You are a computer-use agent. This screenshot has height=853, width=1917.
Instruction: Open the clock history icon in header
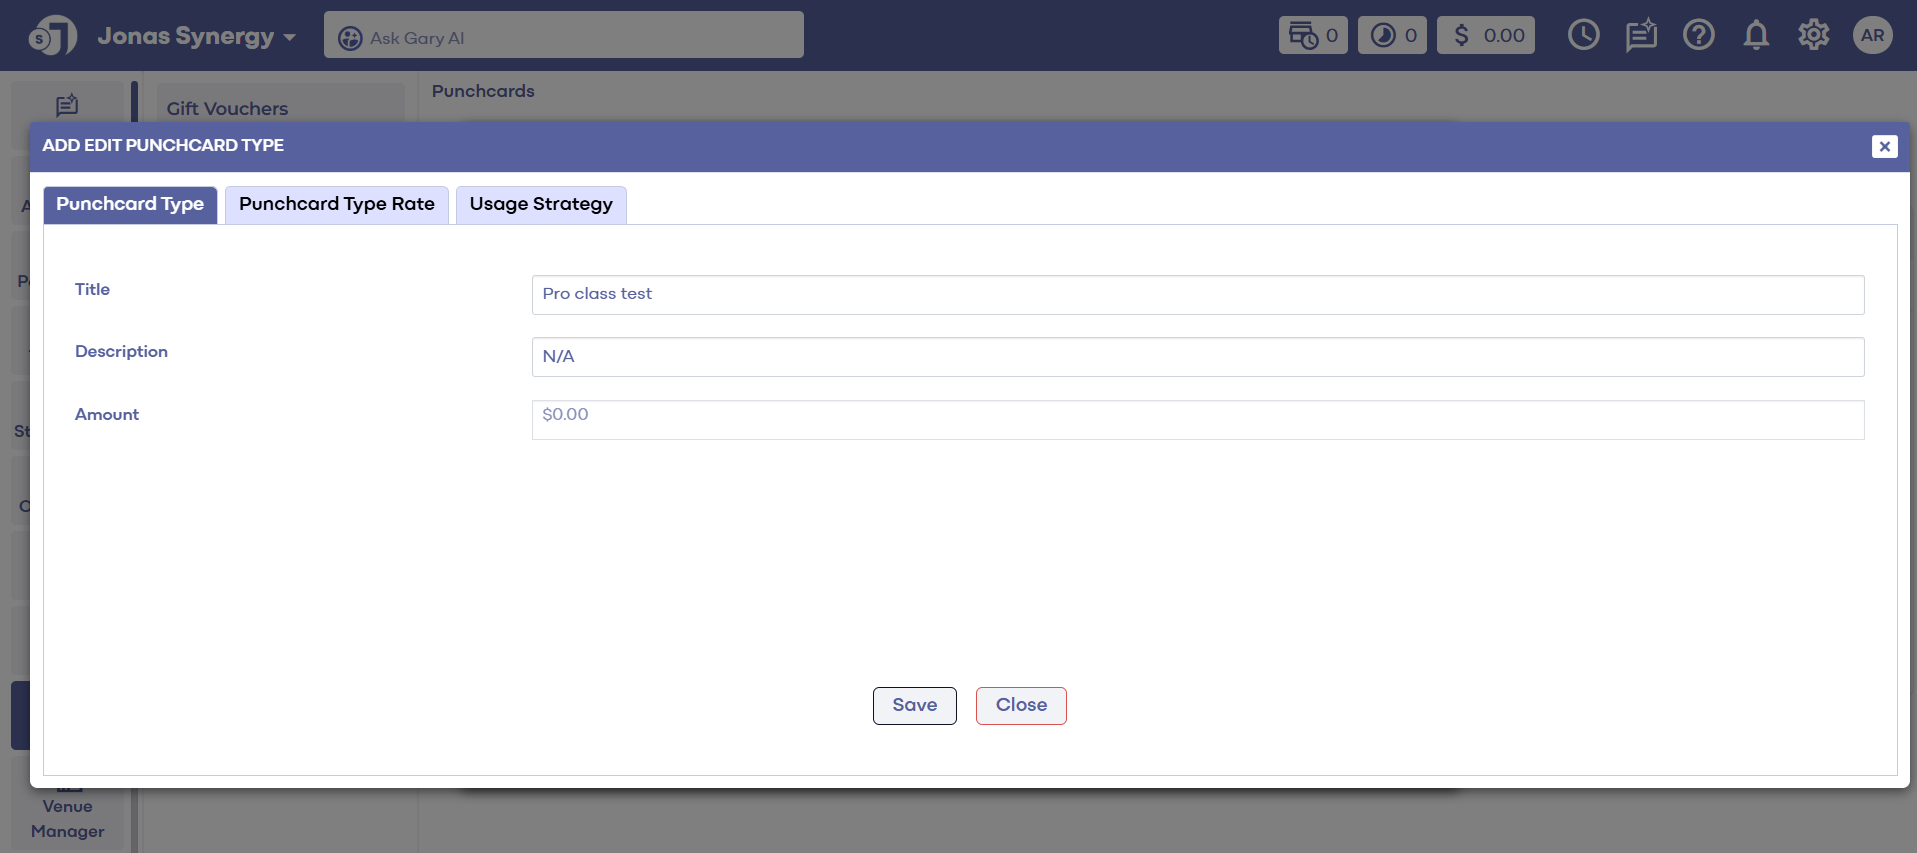1583,35
